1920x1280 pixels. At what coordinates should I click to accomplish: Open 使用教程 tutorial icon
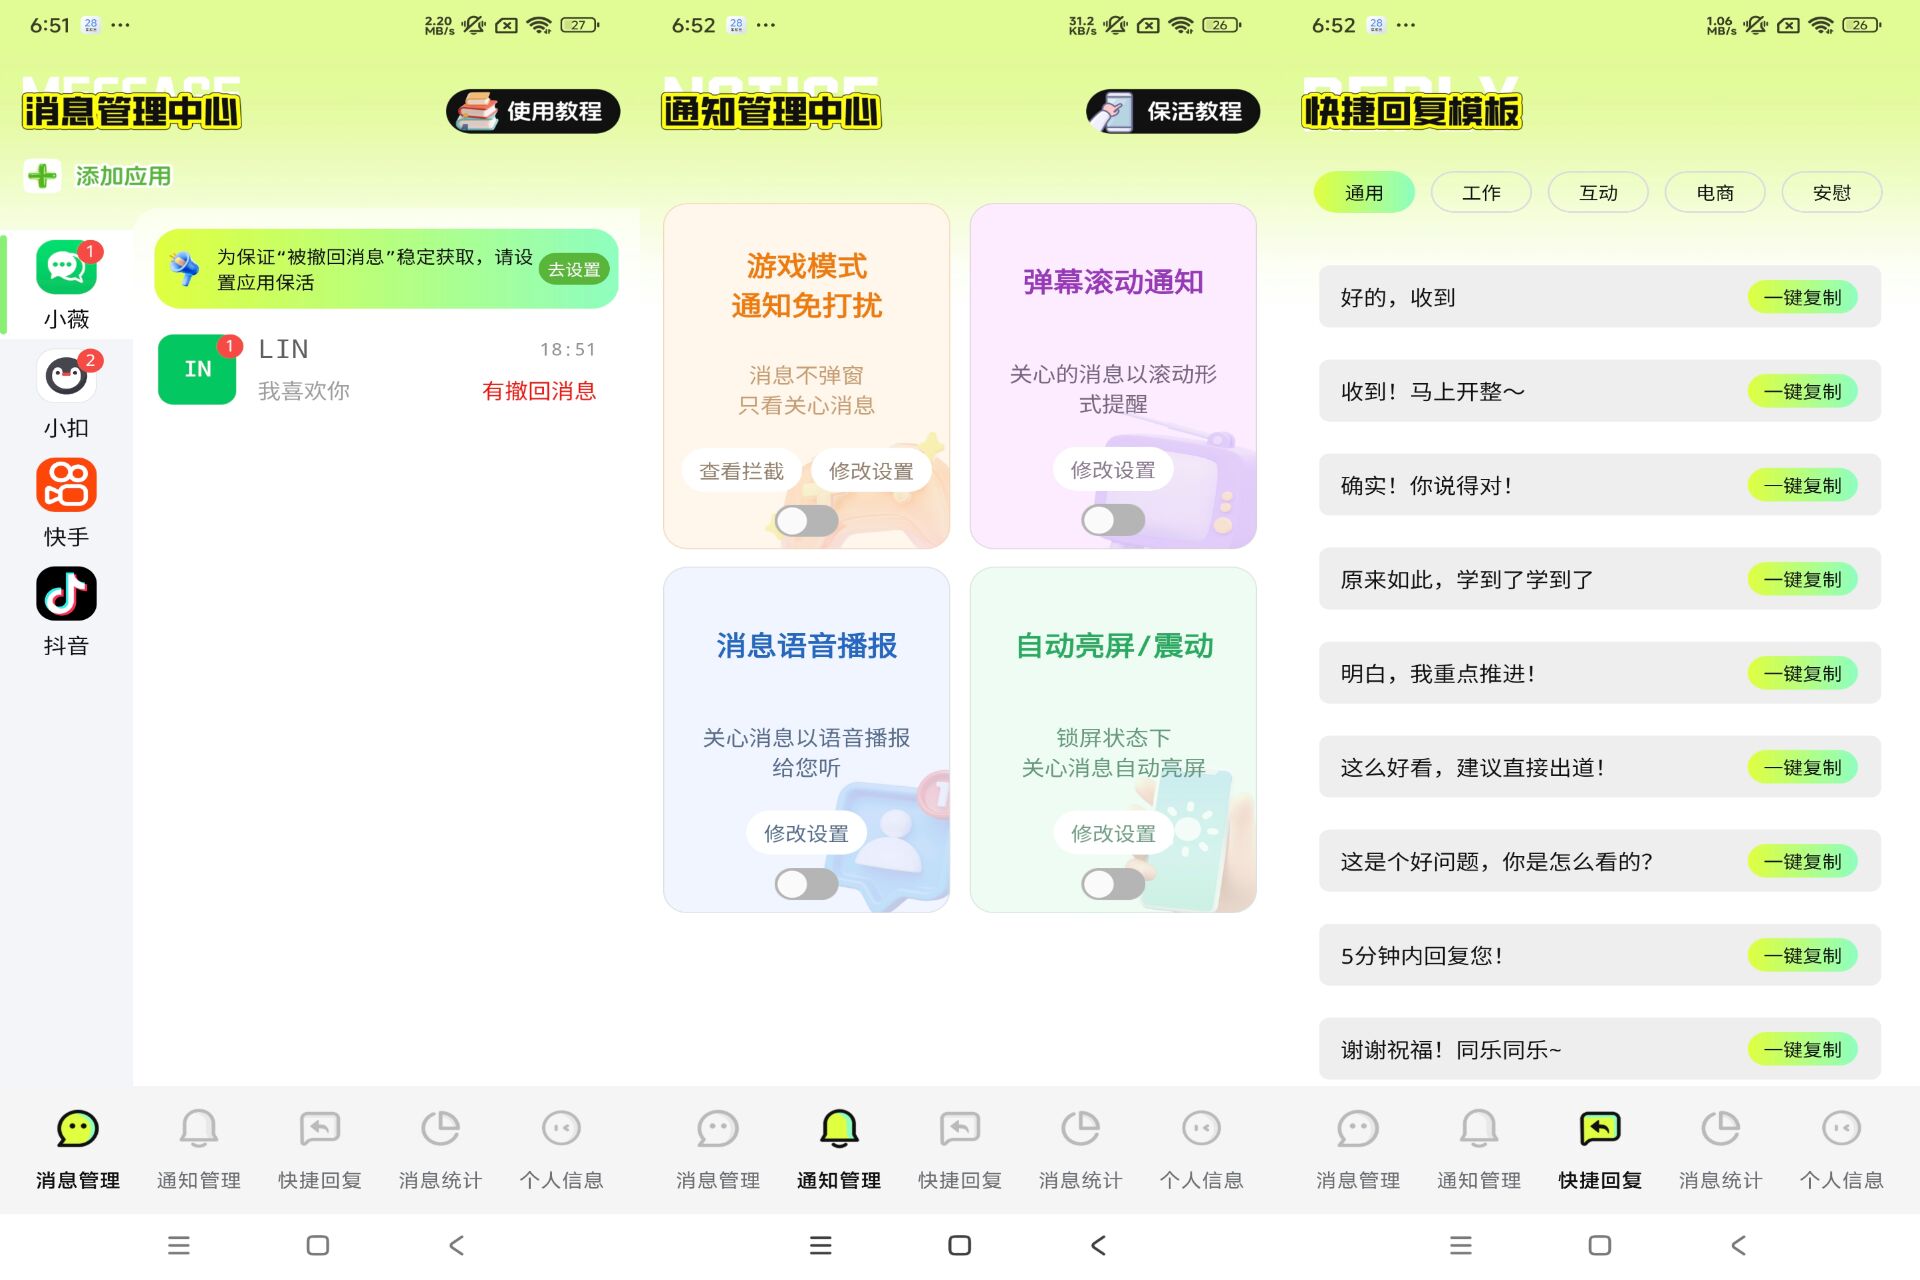click(x=533, y=112)
